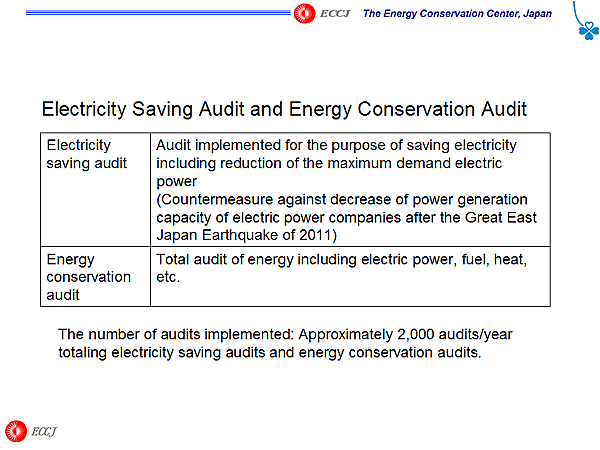Click the blue curved line above the clover
This screenshot has height=450, width=600.
[578, 10]
